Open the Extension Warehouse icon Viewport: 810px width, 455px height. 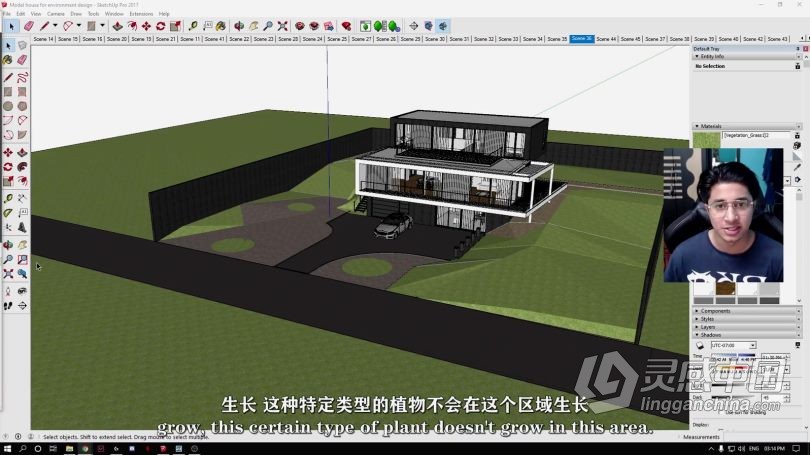click(x=314, y=26)
